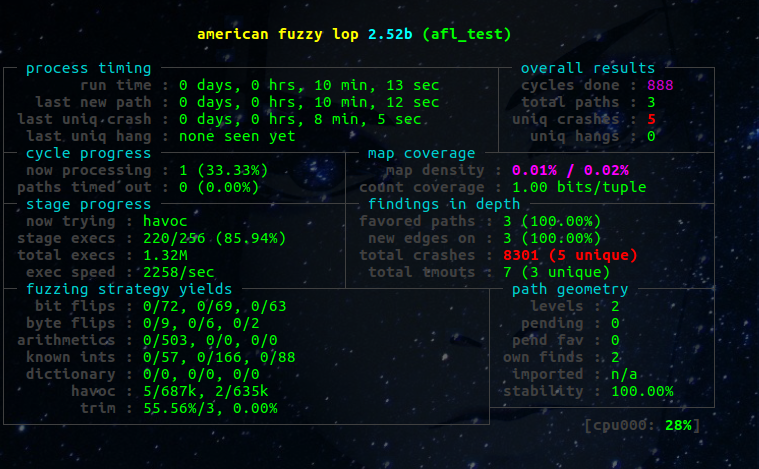Select the 'process timing' section header

coord(89,68)
